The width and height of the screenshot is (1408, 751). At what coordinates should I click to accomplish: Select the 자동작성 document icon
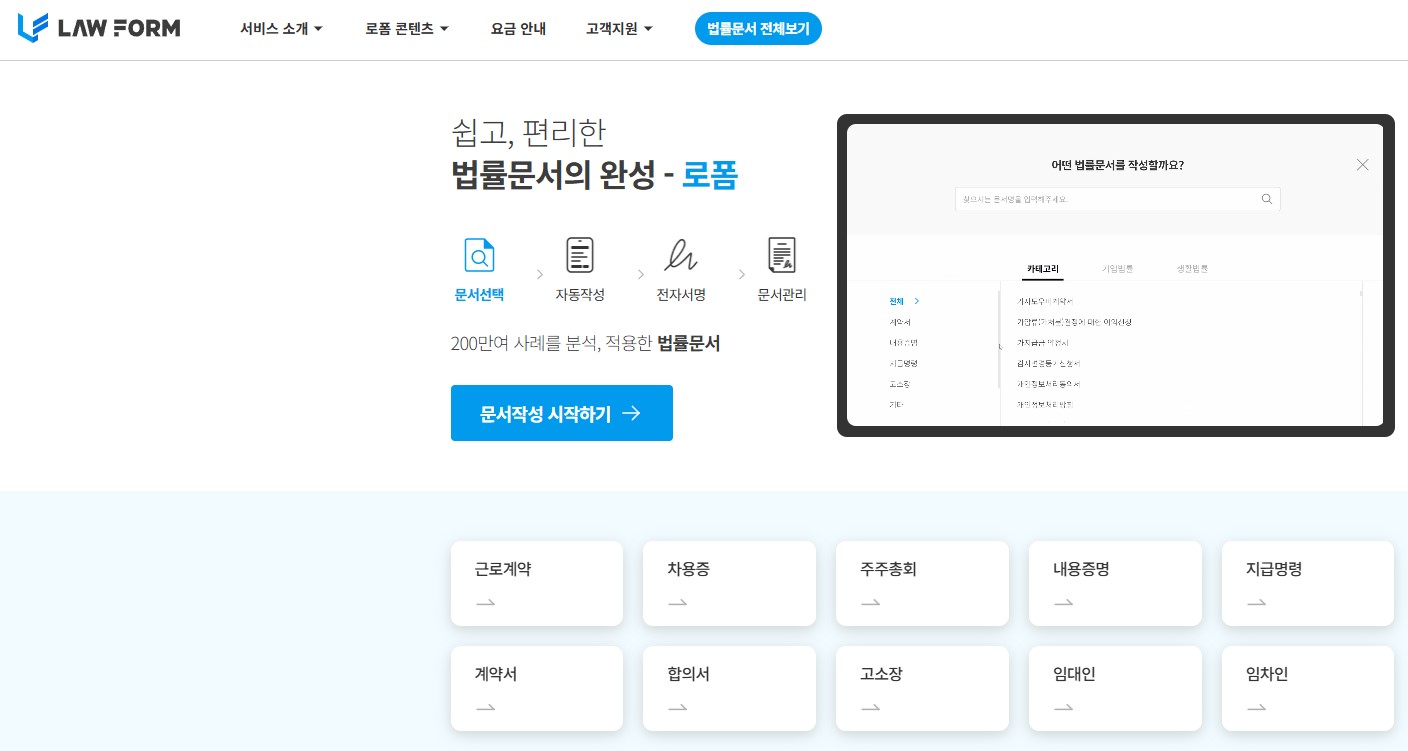click(580, 255)
